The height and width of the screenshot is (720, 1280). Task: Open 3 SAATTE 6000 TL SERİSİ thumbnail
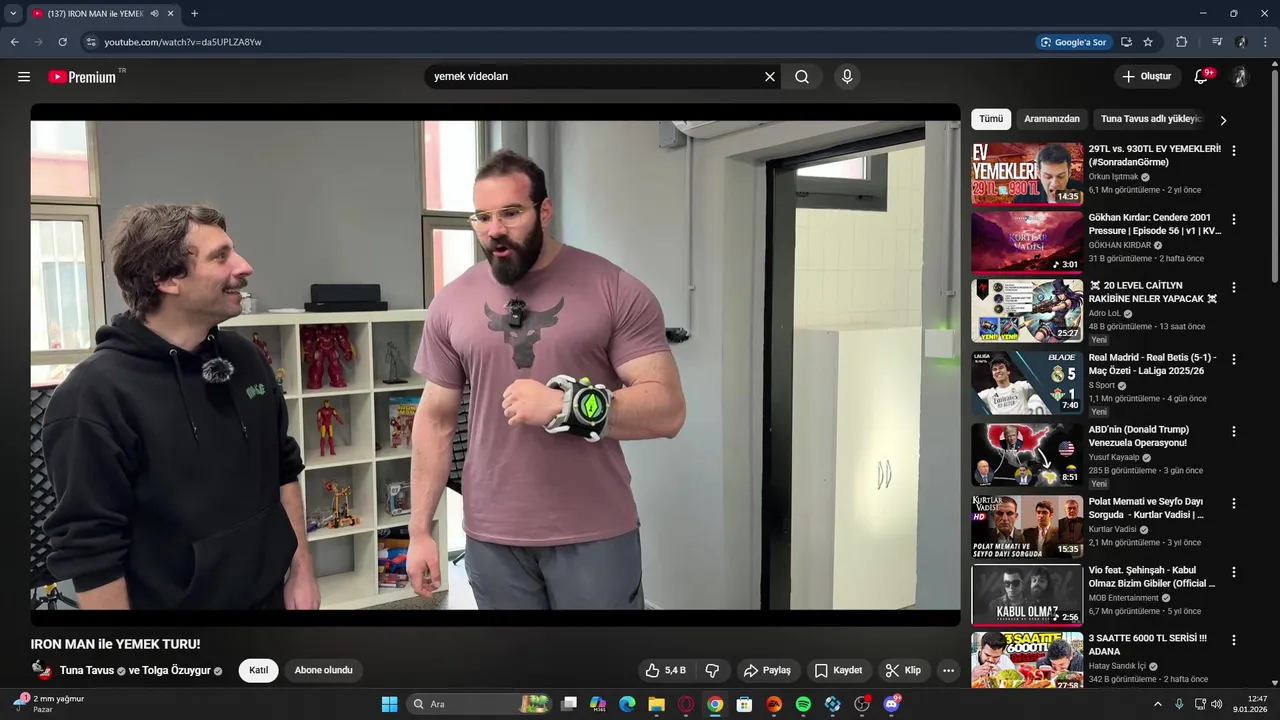pos(1027,660)
